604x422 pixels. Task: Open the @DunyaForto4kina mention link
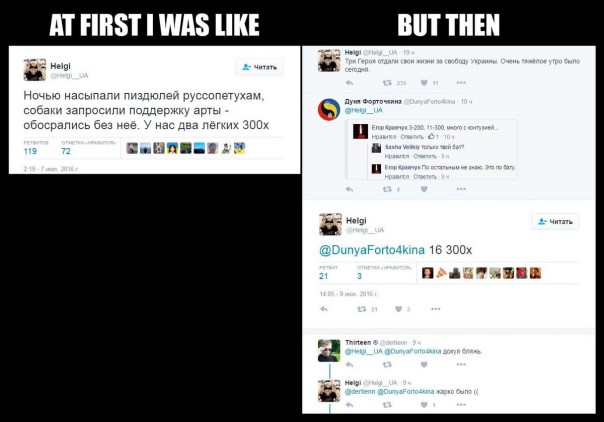pos(372,250)
